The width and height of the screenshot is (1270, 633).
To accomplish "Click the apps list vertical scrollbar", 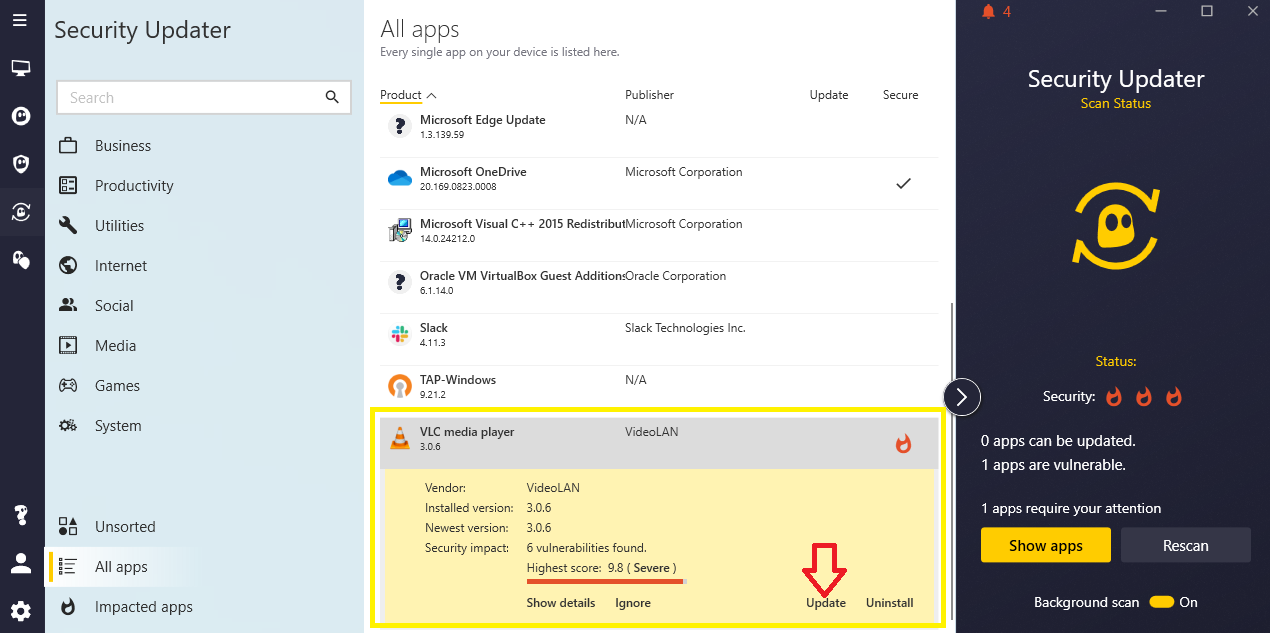I will [x=952, y=461].
